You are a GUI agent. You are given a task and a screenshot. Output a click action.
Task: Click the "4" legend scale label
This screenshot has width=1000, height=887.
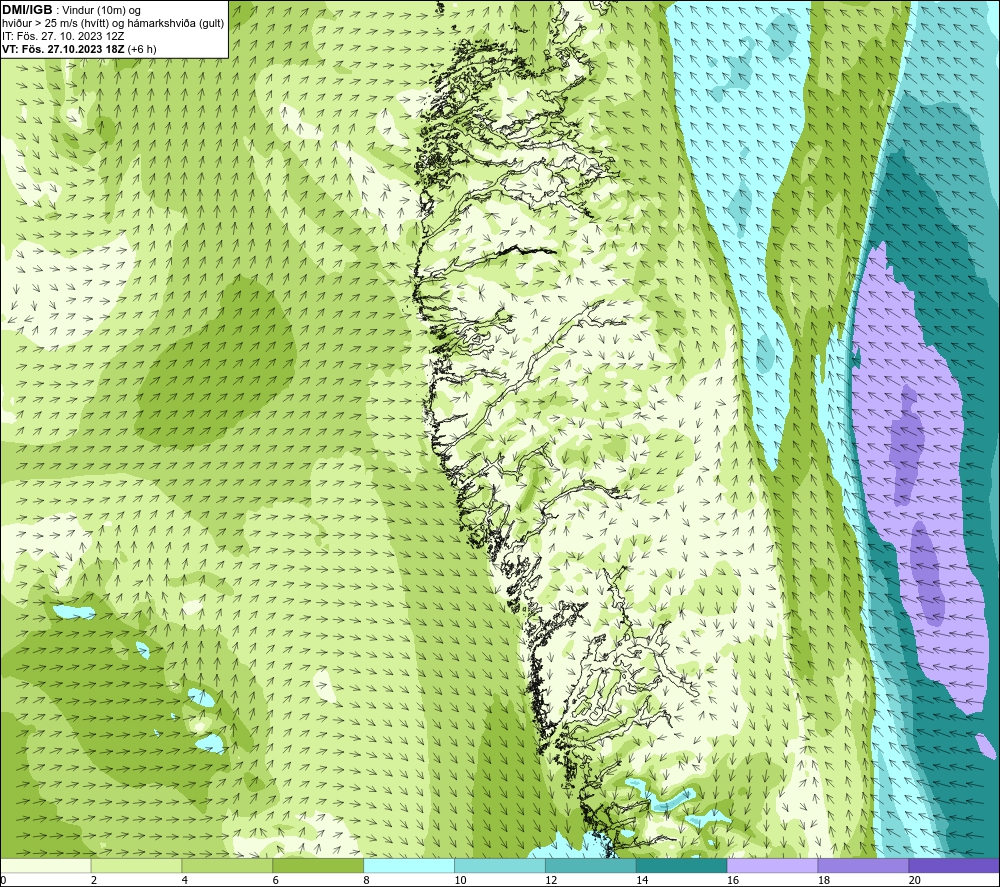pos(184,880)
